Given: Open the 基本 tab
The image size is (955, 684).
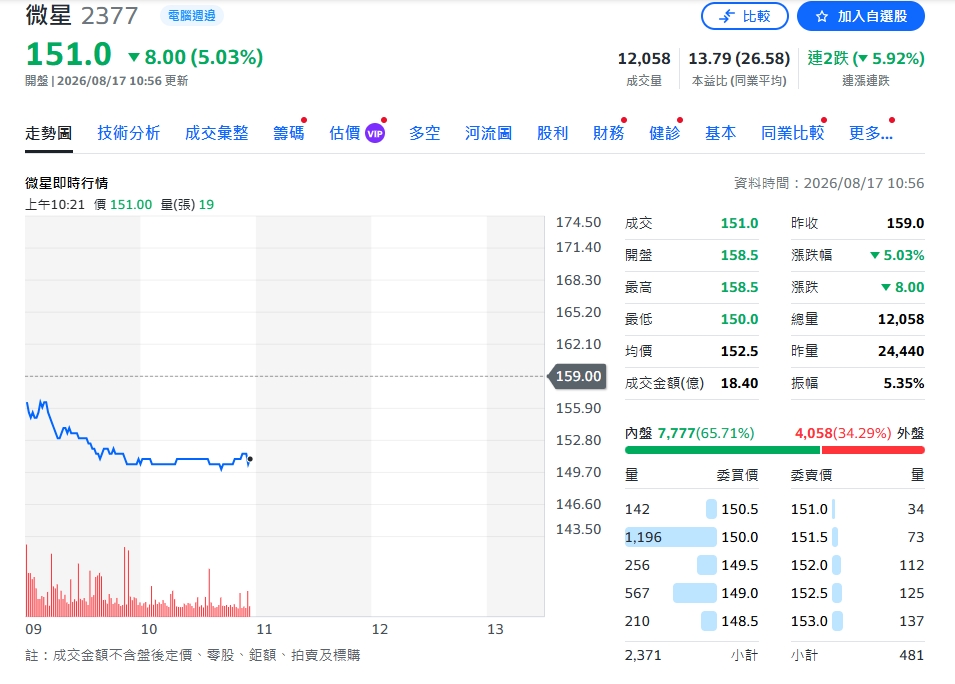Looking at the screenshot, I should coord(721,133).
